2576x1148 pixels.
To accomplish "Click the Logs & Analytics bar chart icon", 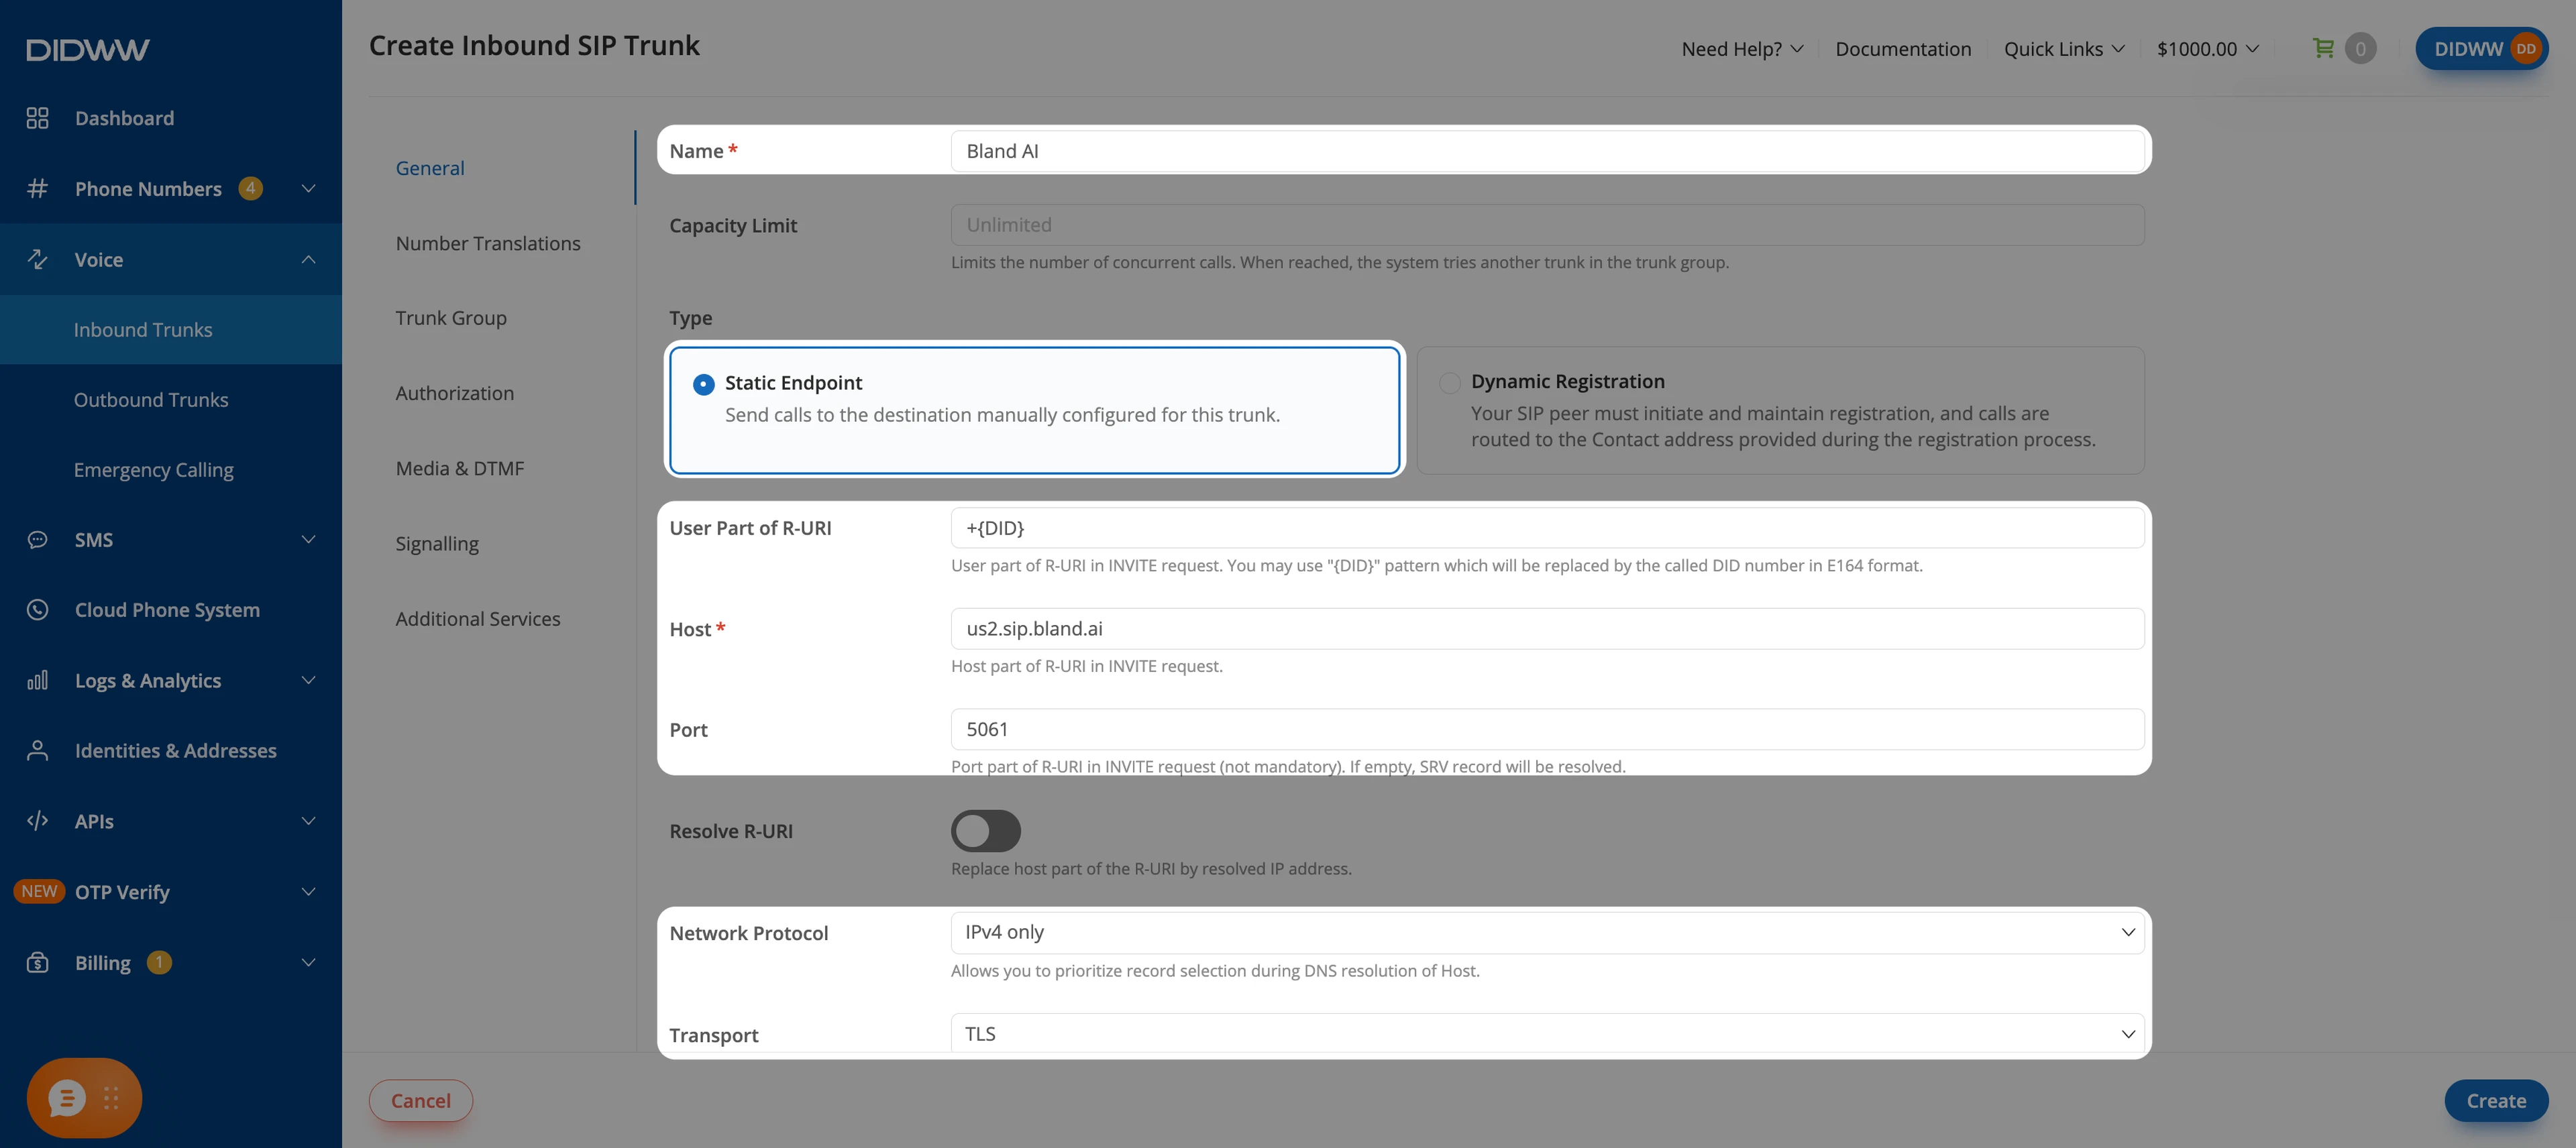I will click(37, 680).
